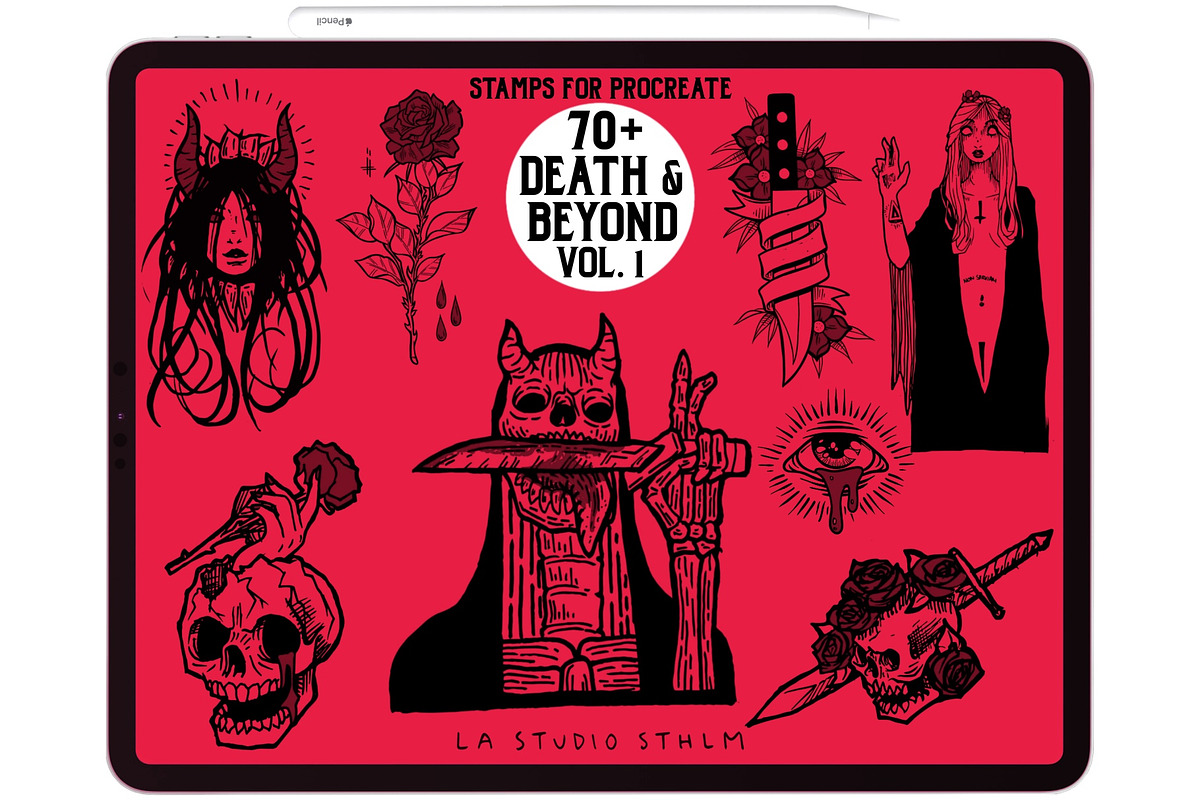Click the white "70+ Death & Beyond Vol. 1" badge
Screen dimensions: 1200x800
(x=600, y=199)
